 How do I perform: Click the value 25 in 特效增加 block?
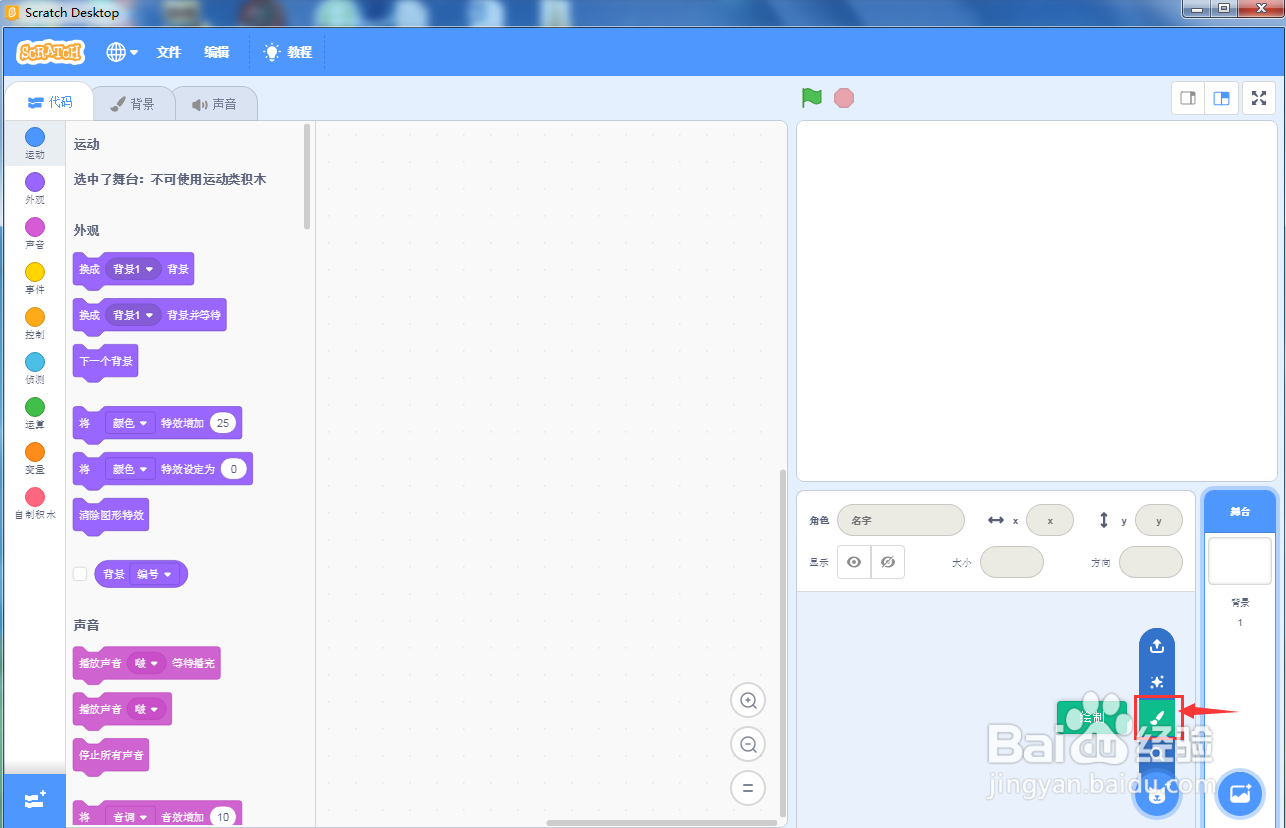point(223,423)
